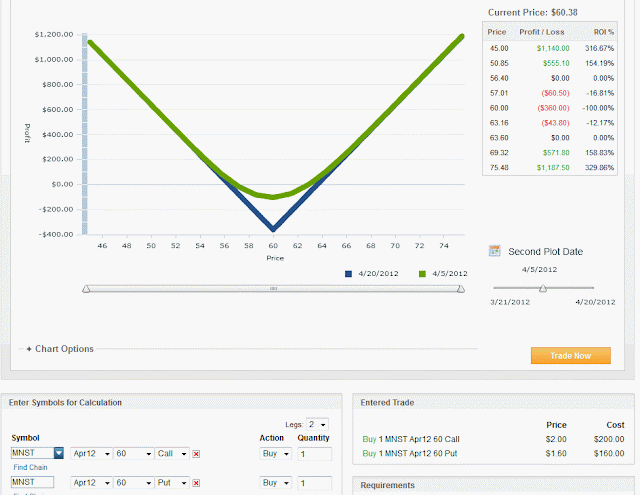Click the second MNST symbol input field
Screen dimensions: 640x495
coord(32,482)
